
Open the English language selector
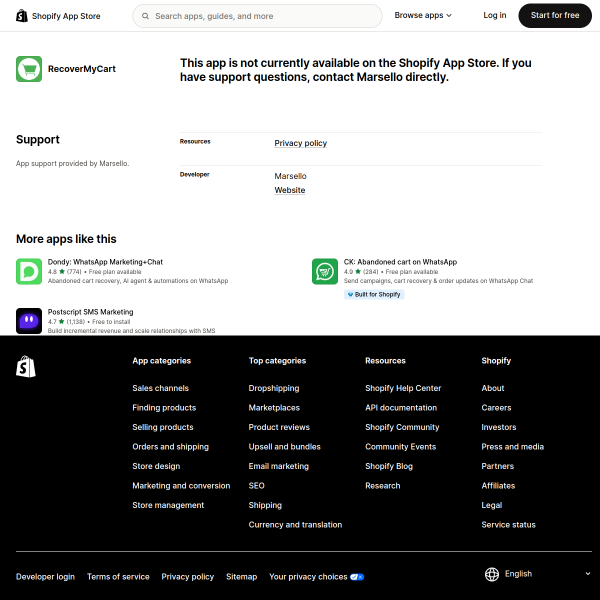pos(538,574)
